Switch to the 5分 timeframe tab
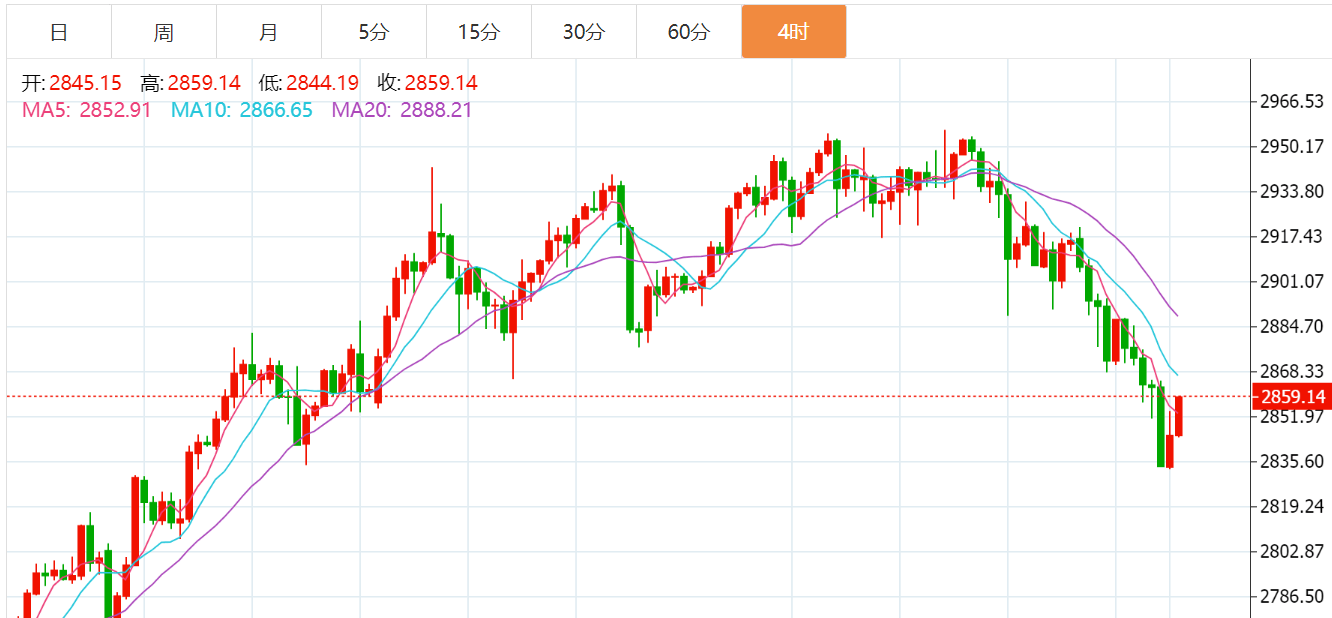Image resolution: width=1332 pixels, height=618 pixels. coord(373,32)
